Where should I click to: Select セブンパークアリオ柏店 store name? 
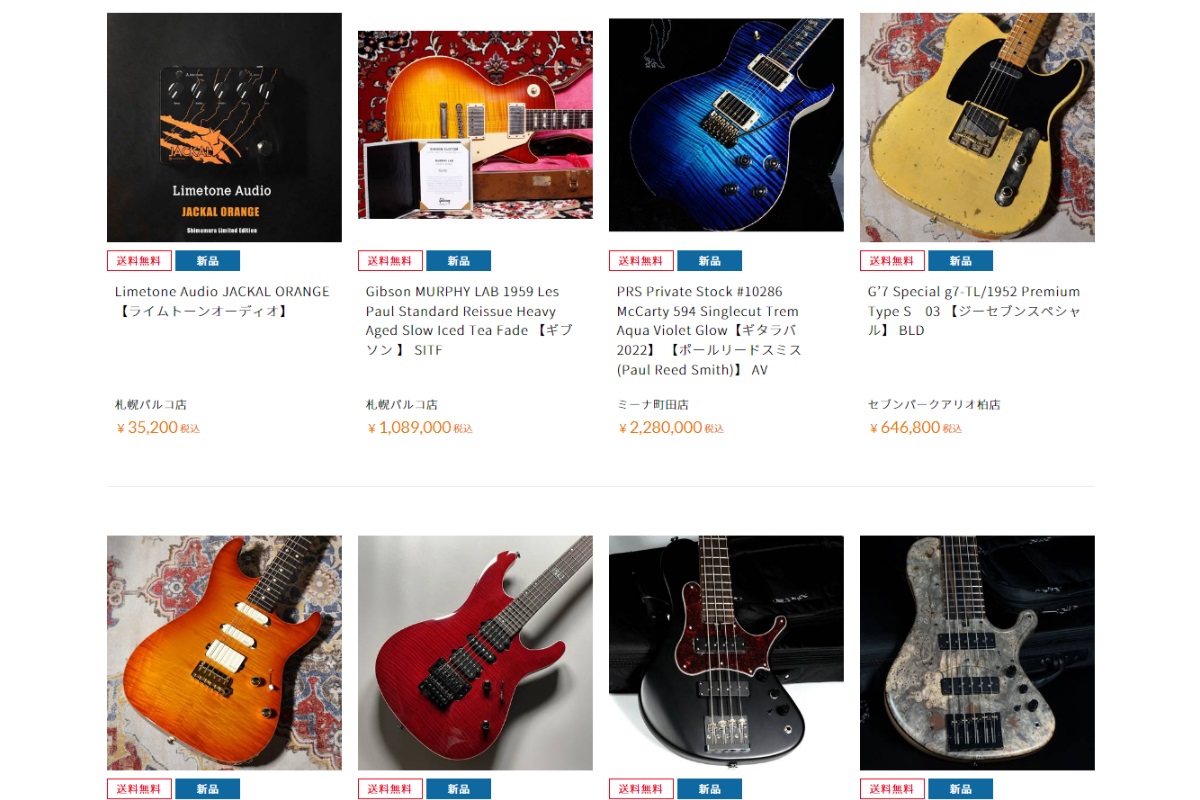click(934, 405)
